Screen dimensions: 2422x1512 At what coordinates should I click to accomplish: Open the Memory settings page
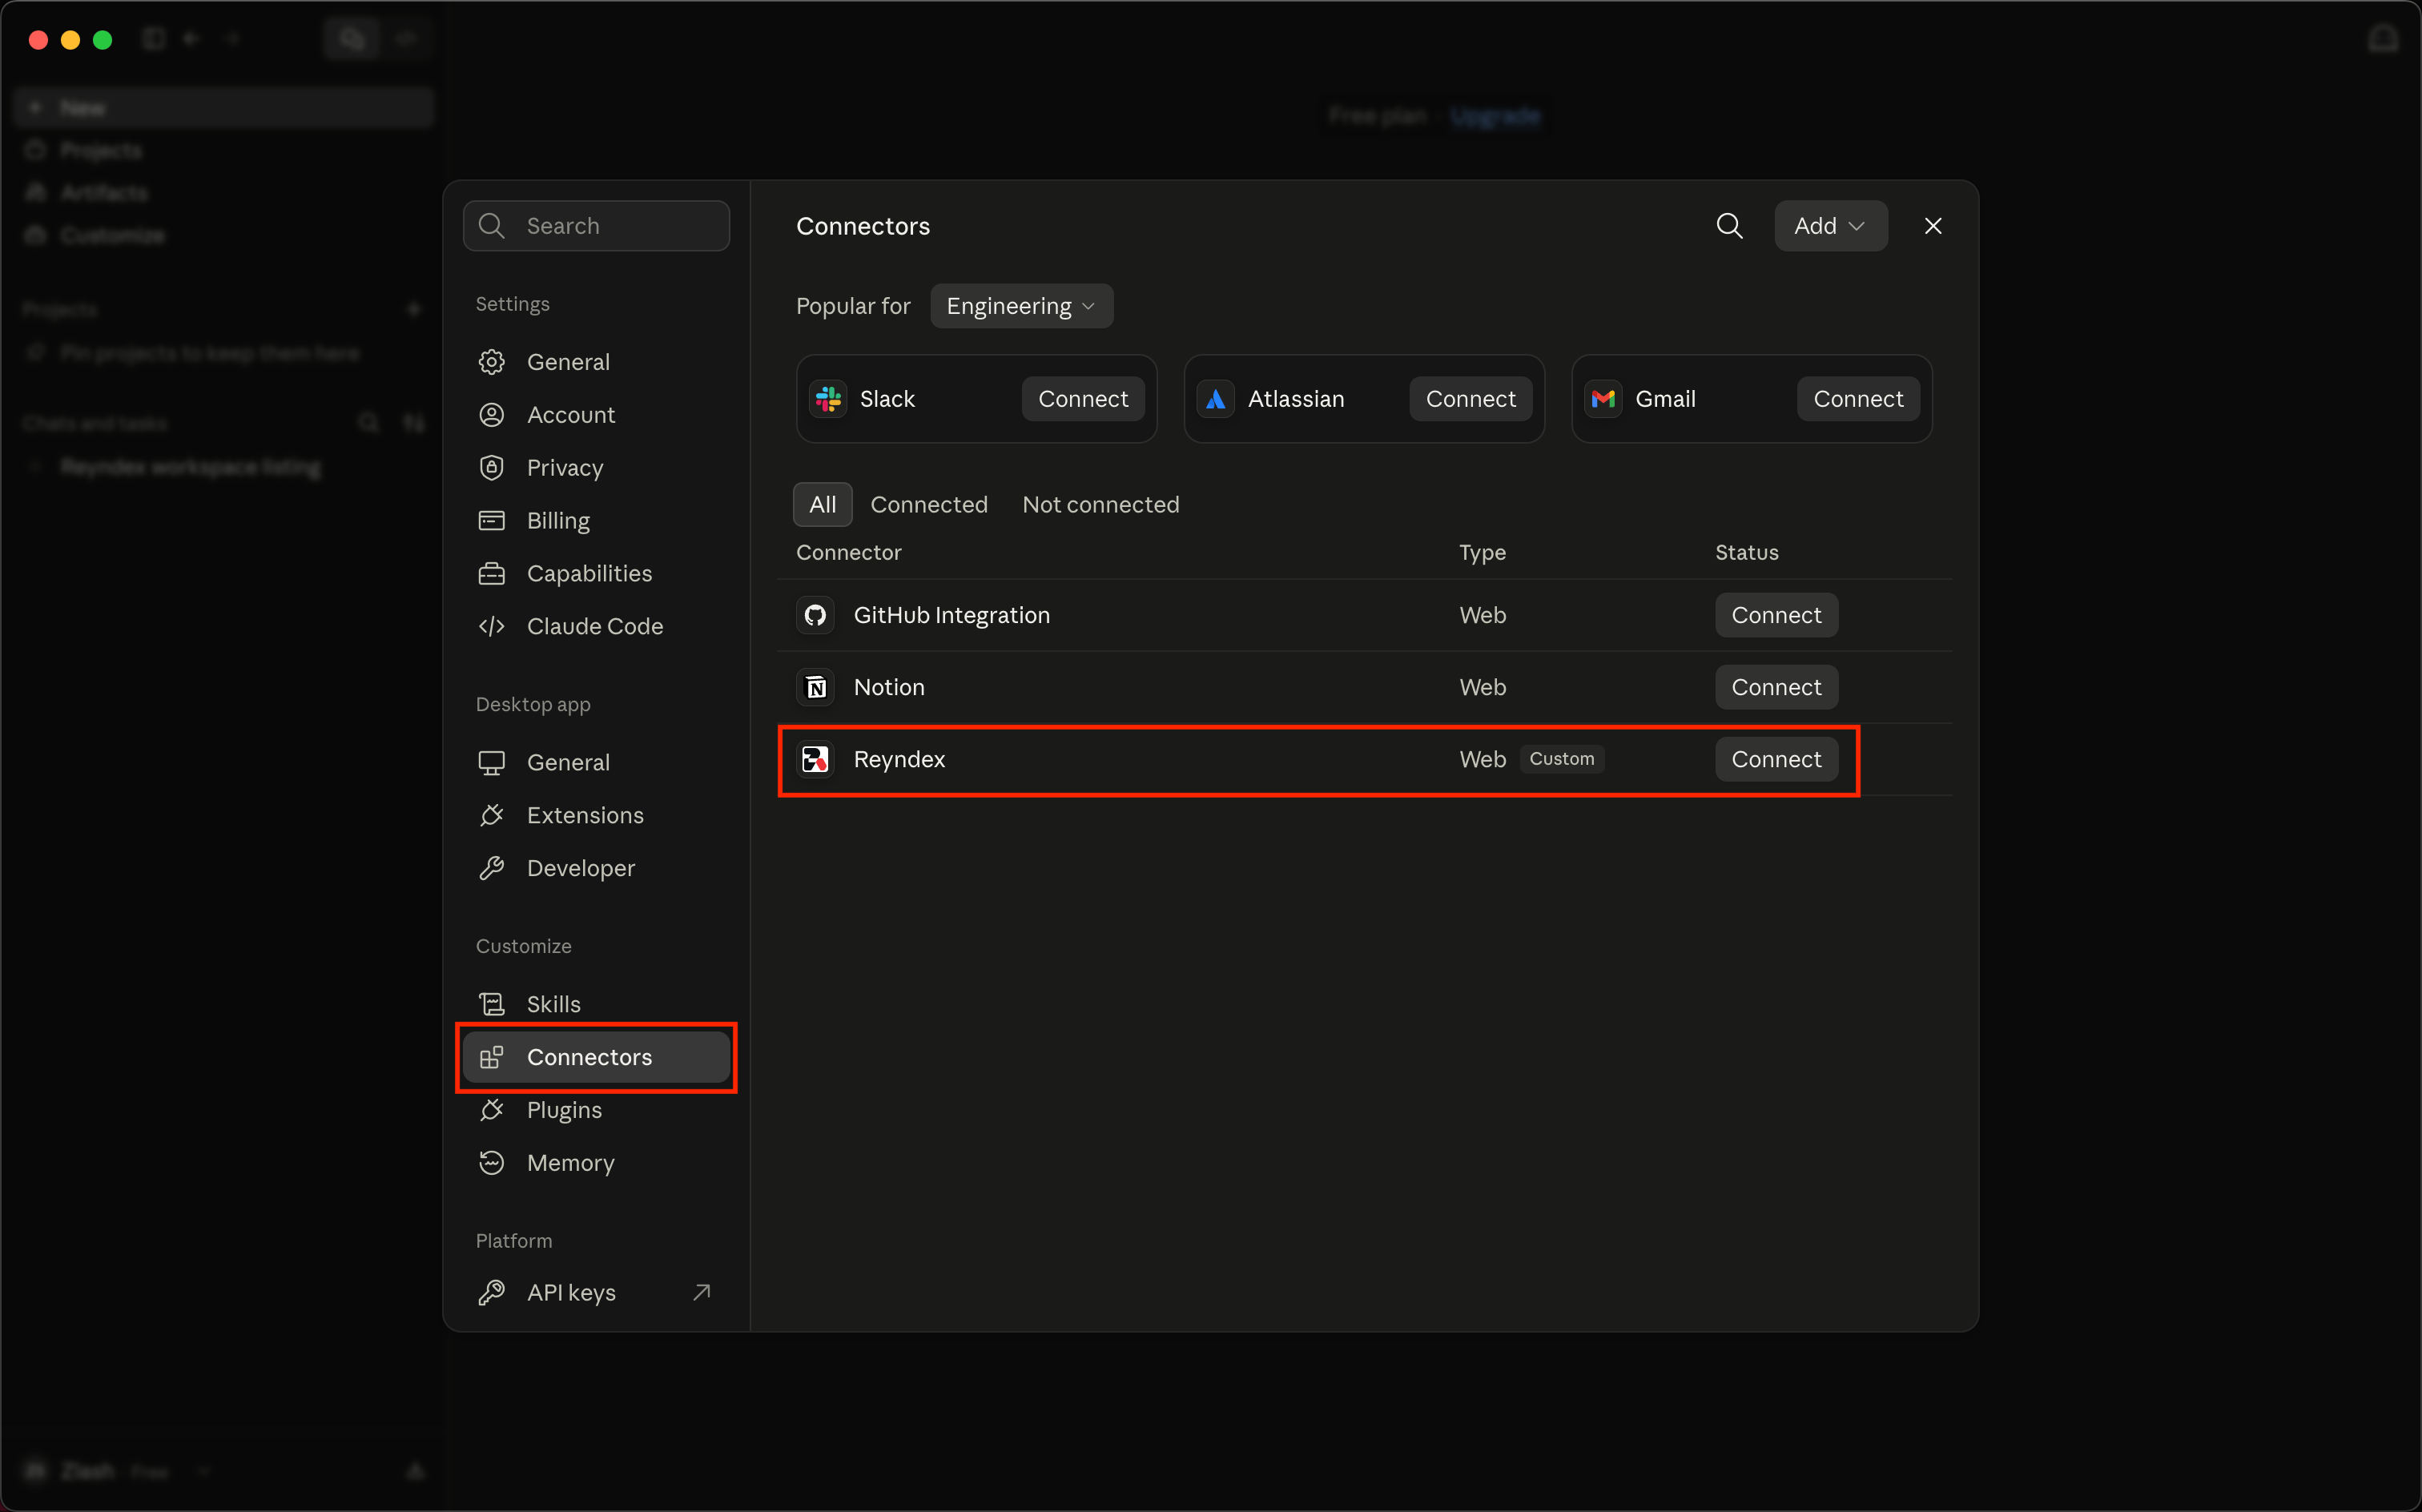(596, 1163)
